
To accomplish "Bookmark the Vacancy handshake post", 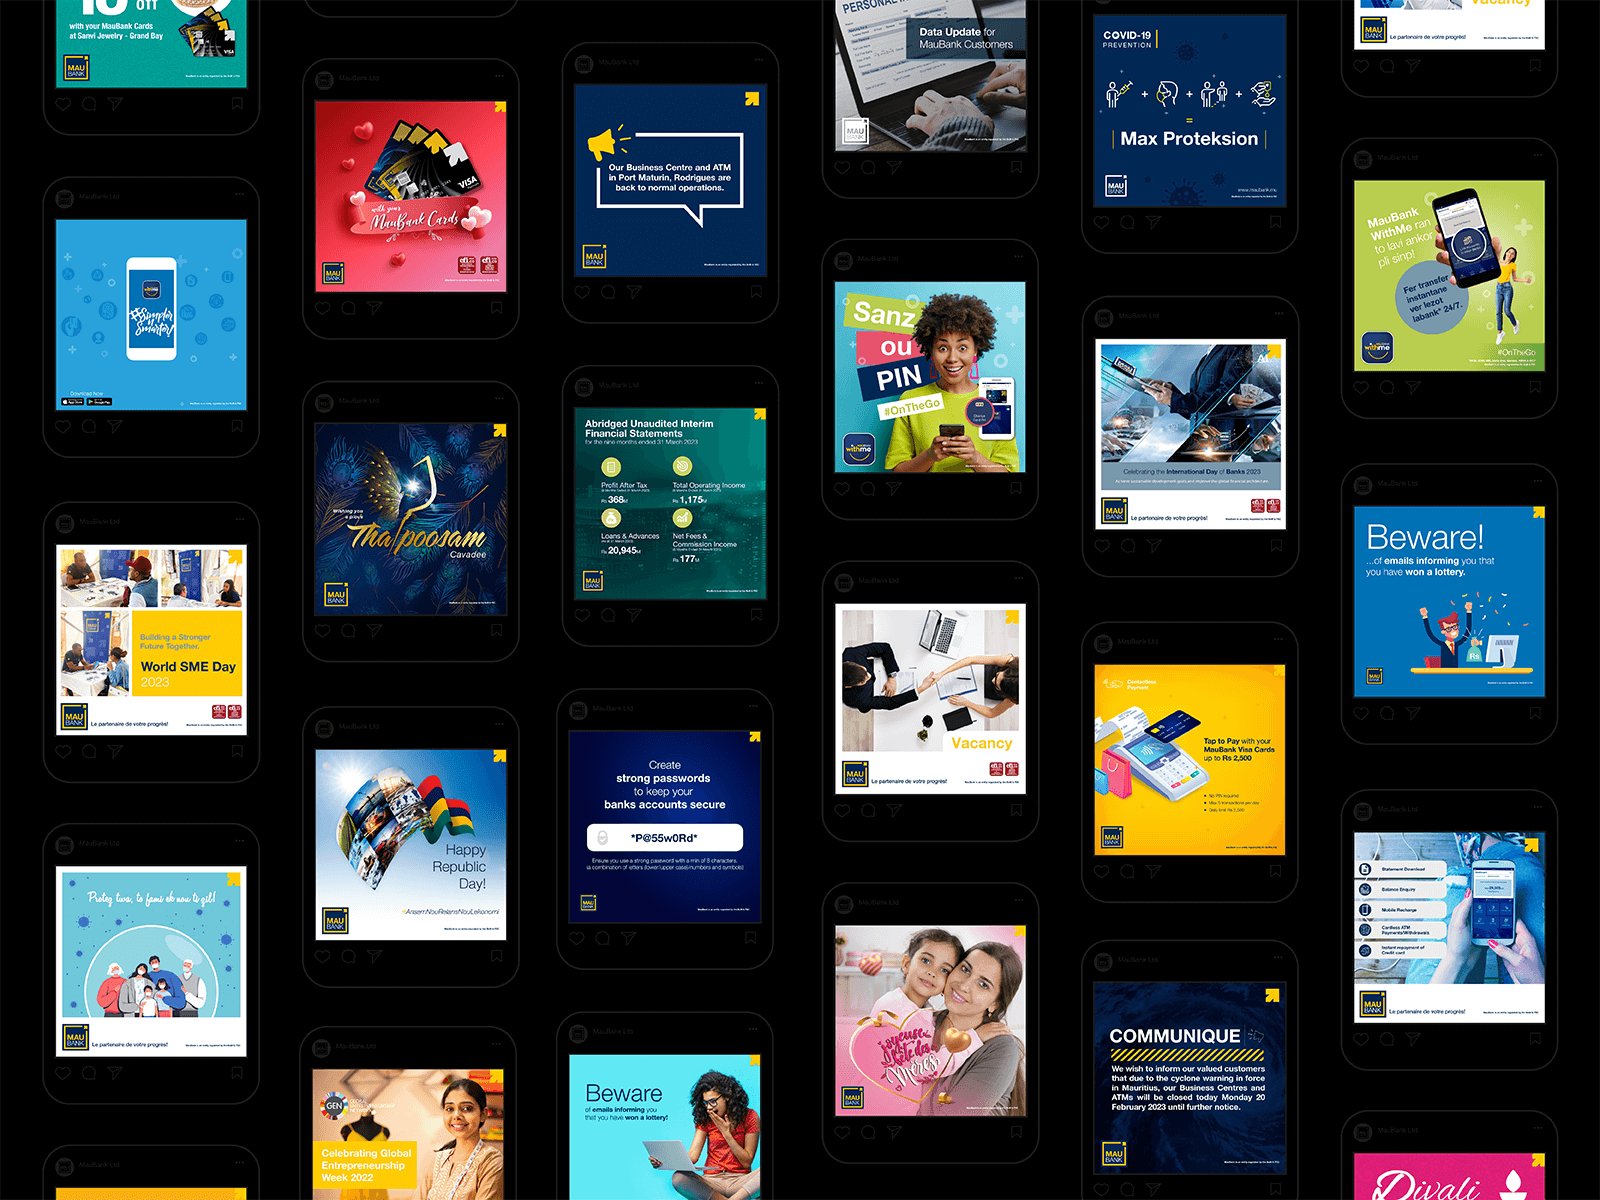I will [x=1016, y=810].
